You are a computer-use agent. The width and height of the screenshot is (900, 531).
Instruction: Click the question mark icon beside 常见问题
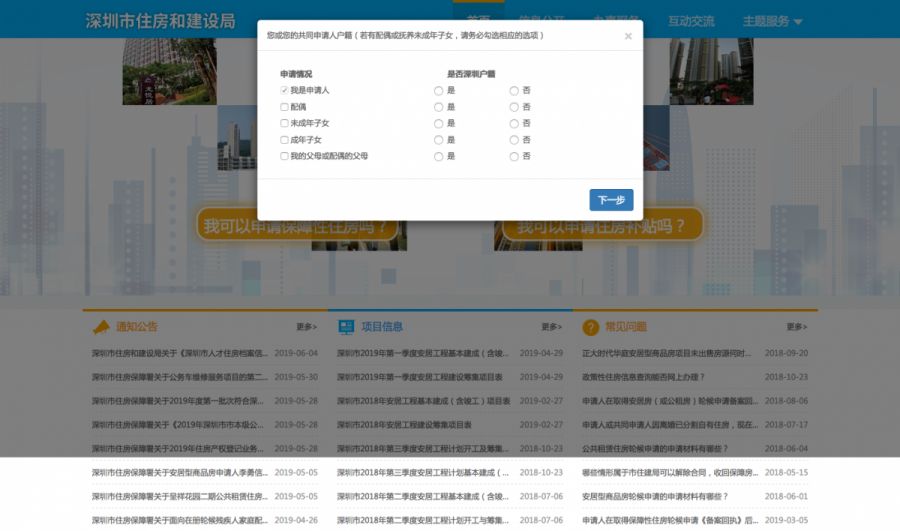click(591, 327)
